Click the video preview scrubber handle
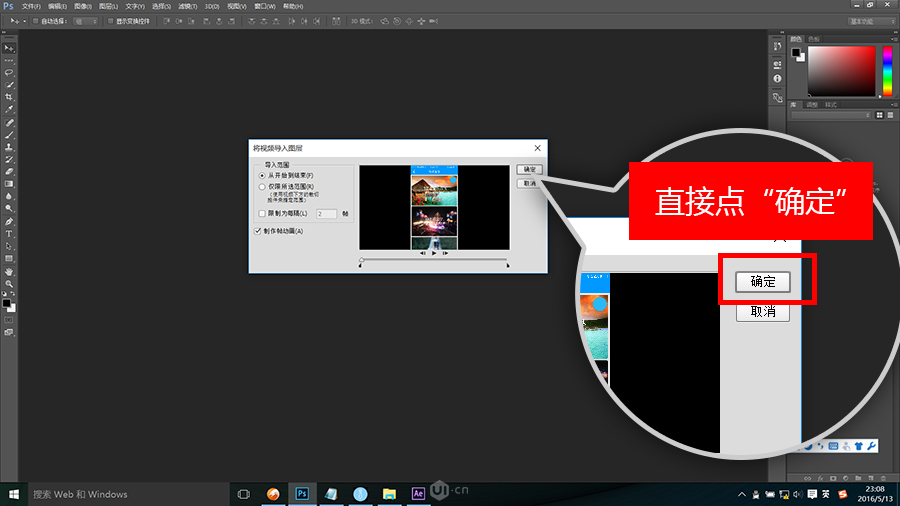 [361, 260]
